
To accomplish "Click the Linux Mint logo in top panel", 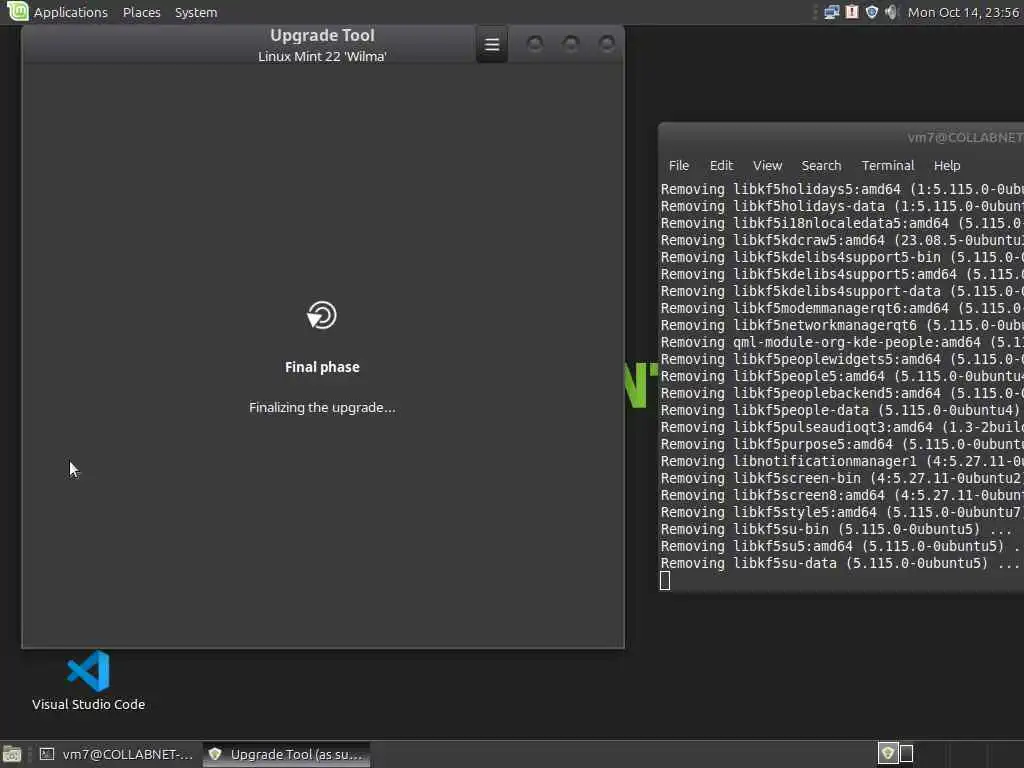I will [x=17, y=11].
